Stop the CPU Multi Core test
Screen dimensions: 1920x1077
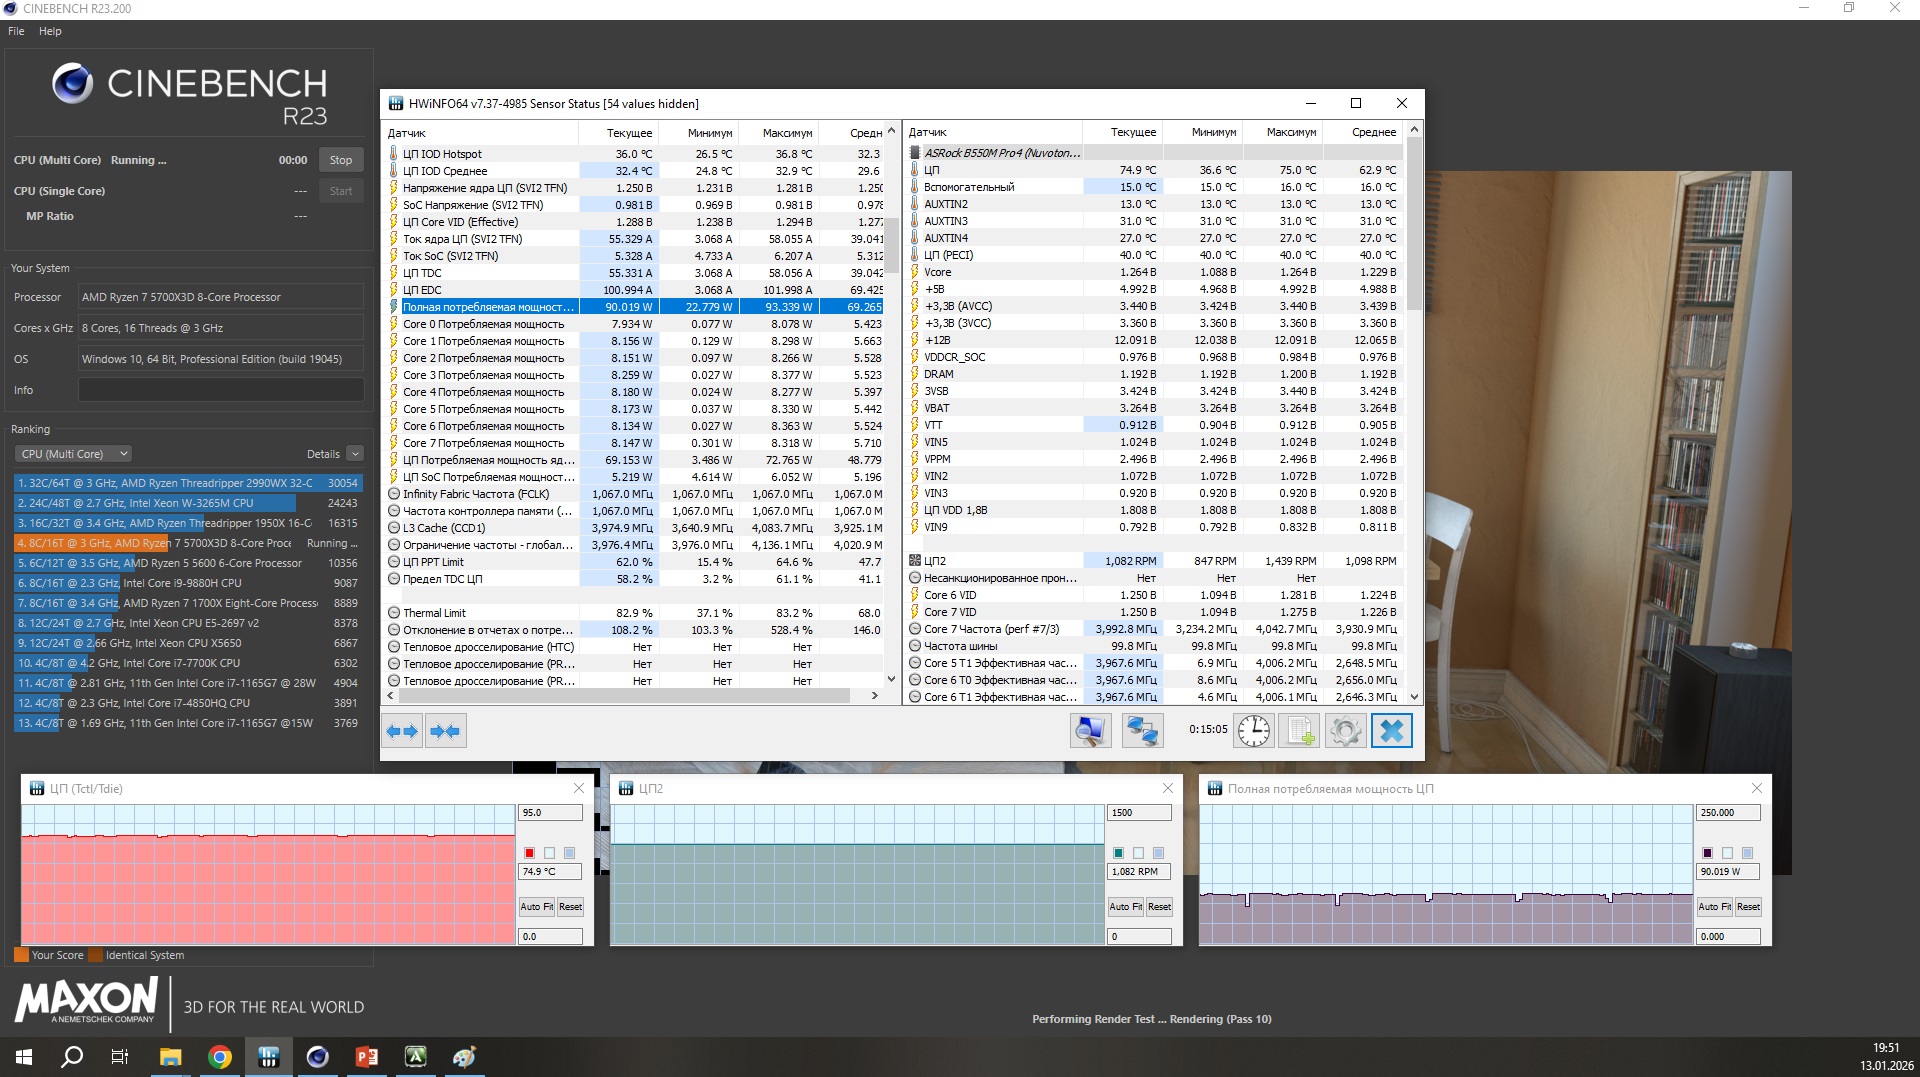tap(341, 160)
